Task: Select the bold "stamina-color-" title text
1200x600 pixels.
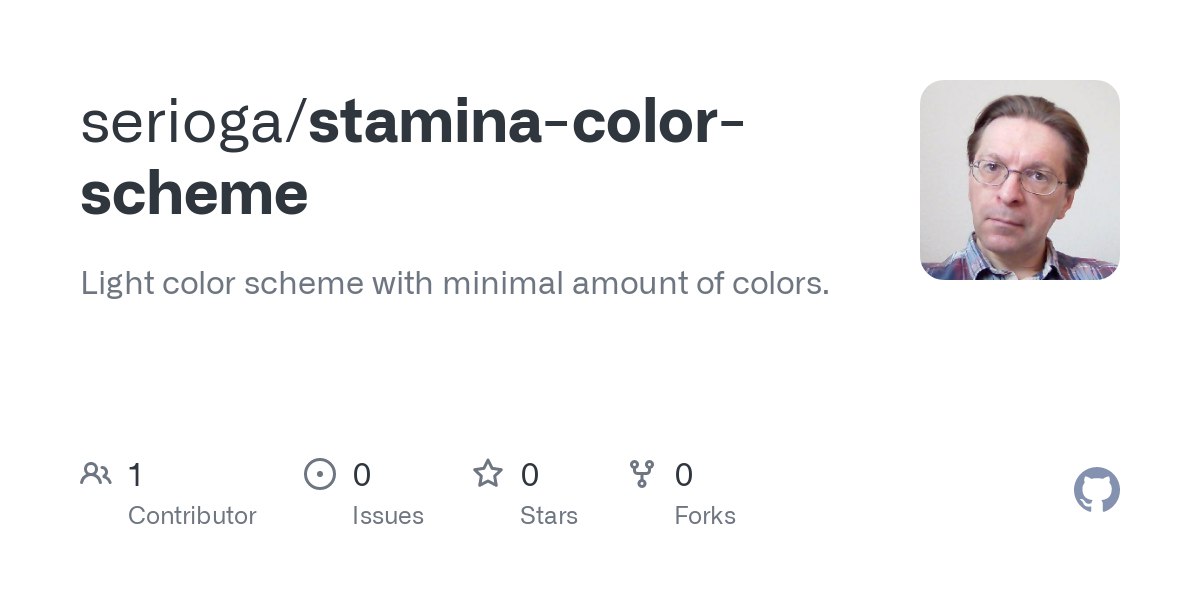Action: 526,122
